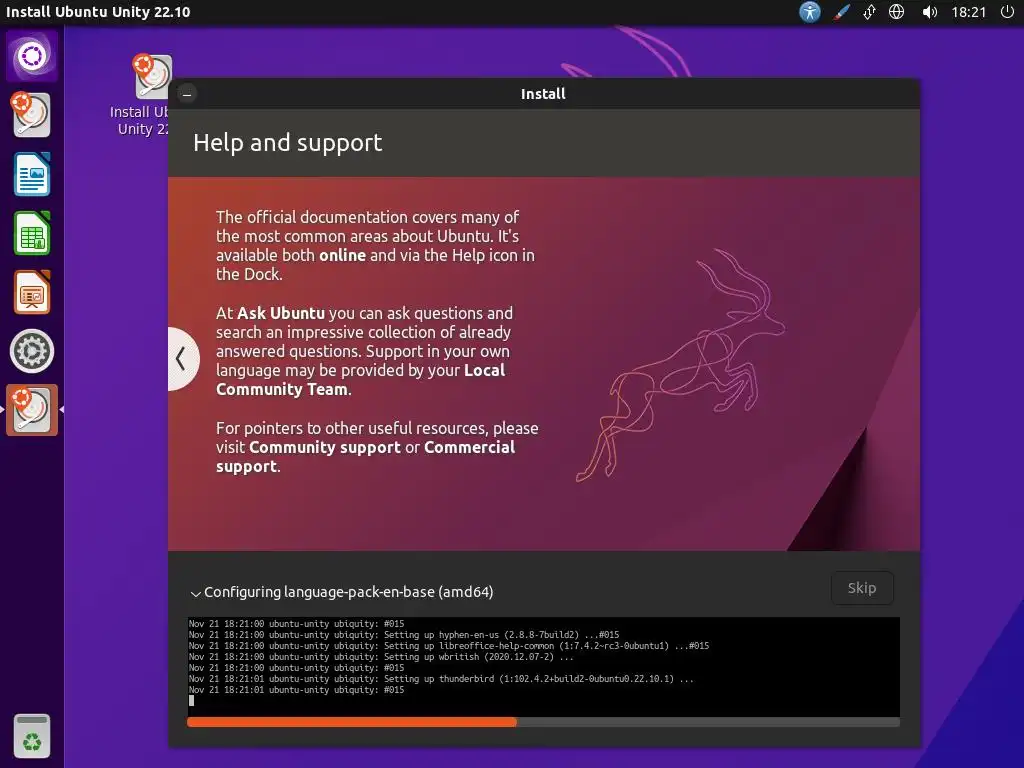Screen dimensions: 1024x768
Task: Open the globe language indicator
Action: pos(897,12)
